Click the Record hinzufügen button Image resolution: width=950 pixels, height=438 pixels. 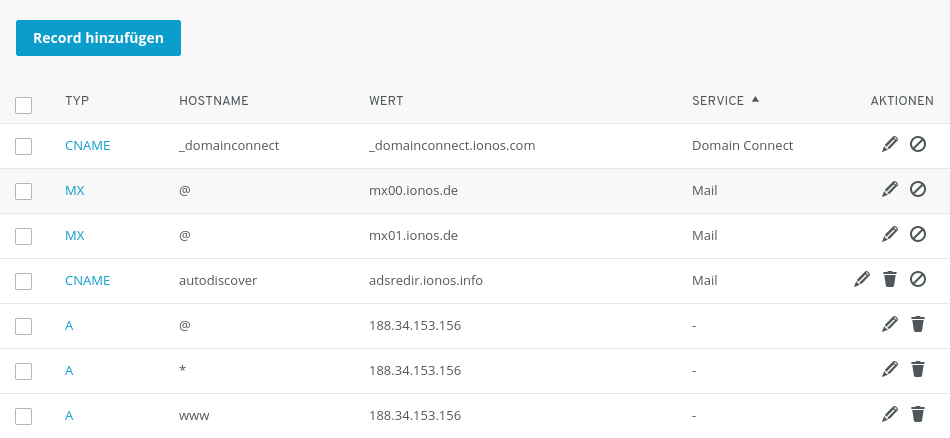click(x=98, y=38)
